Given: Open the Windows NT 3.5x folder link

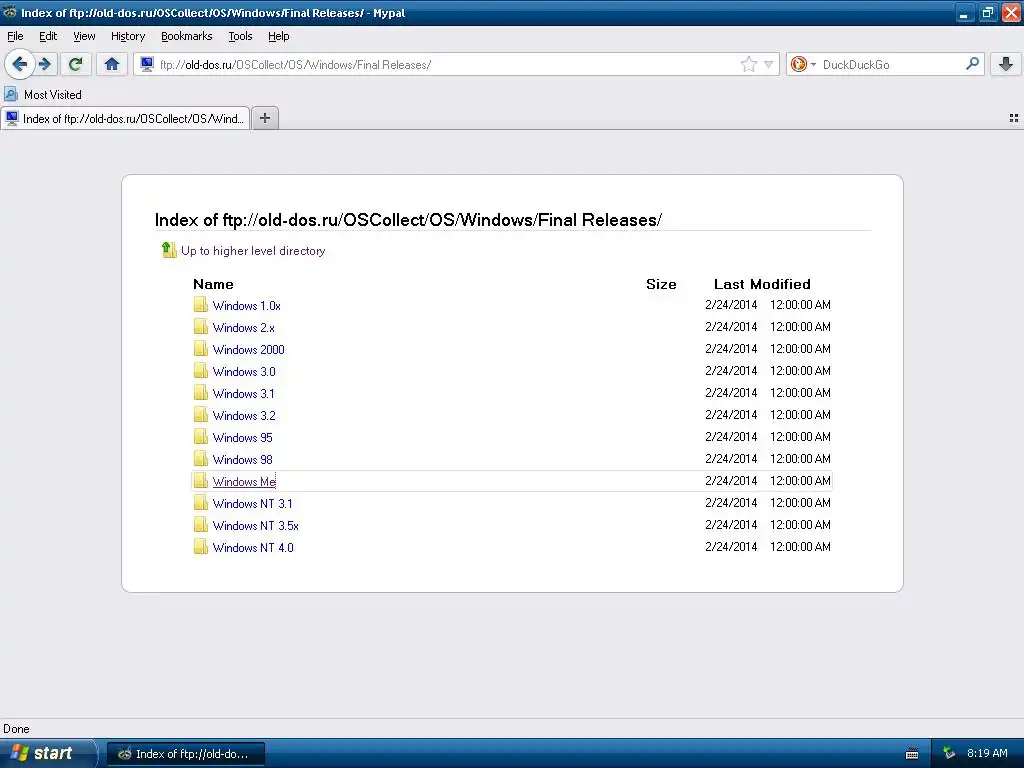Looking at the screenshot, I should pyautogui.click(x=255, y=526).
